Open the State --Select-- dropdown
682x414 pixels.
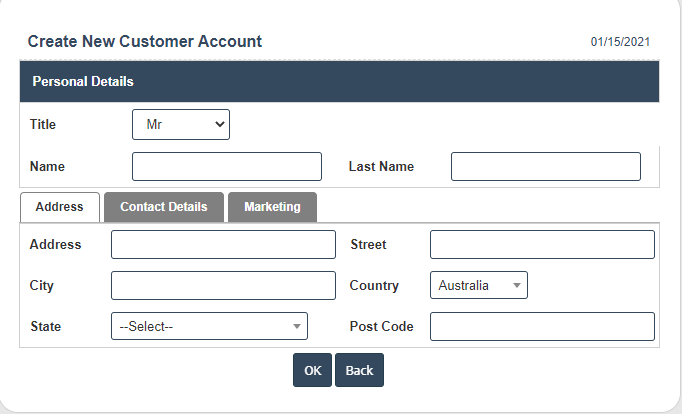coord(209,326)
